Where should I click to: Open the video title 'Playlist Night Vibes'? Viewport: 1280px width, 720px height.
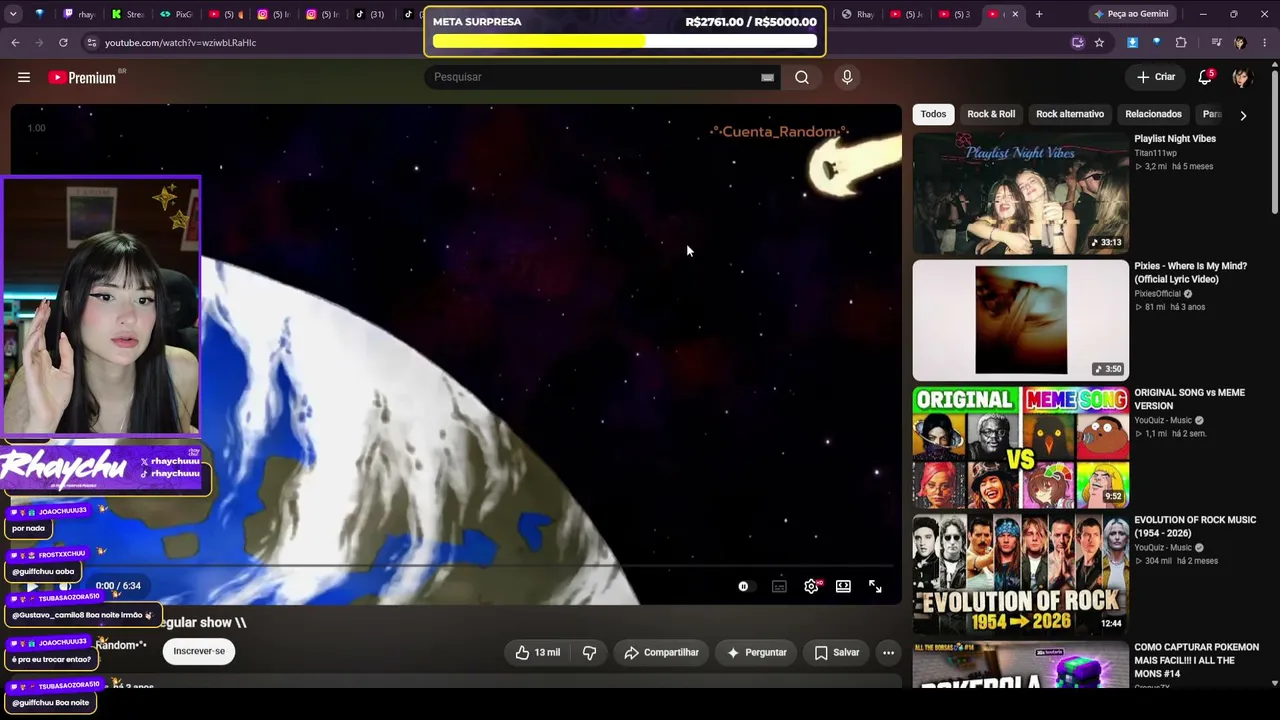click(1175, 139)
